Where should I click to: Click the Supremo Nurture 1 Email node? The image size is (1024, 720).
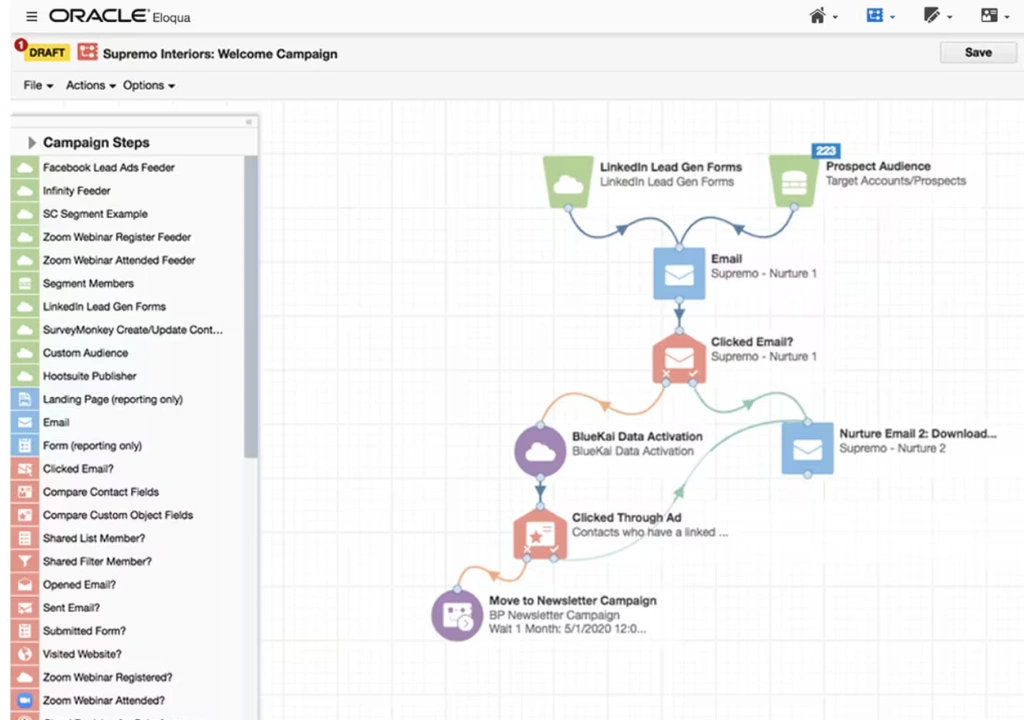[x=679, y=273]
